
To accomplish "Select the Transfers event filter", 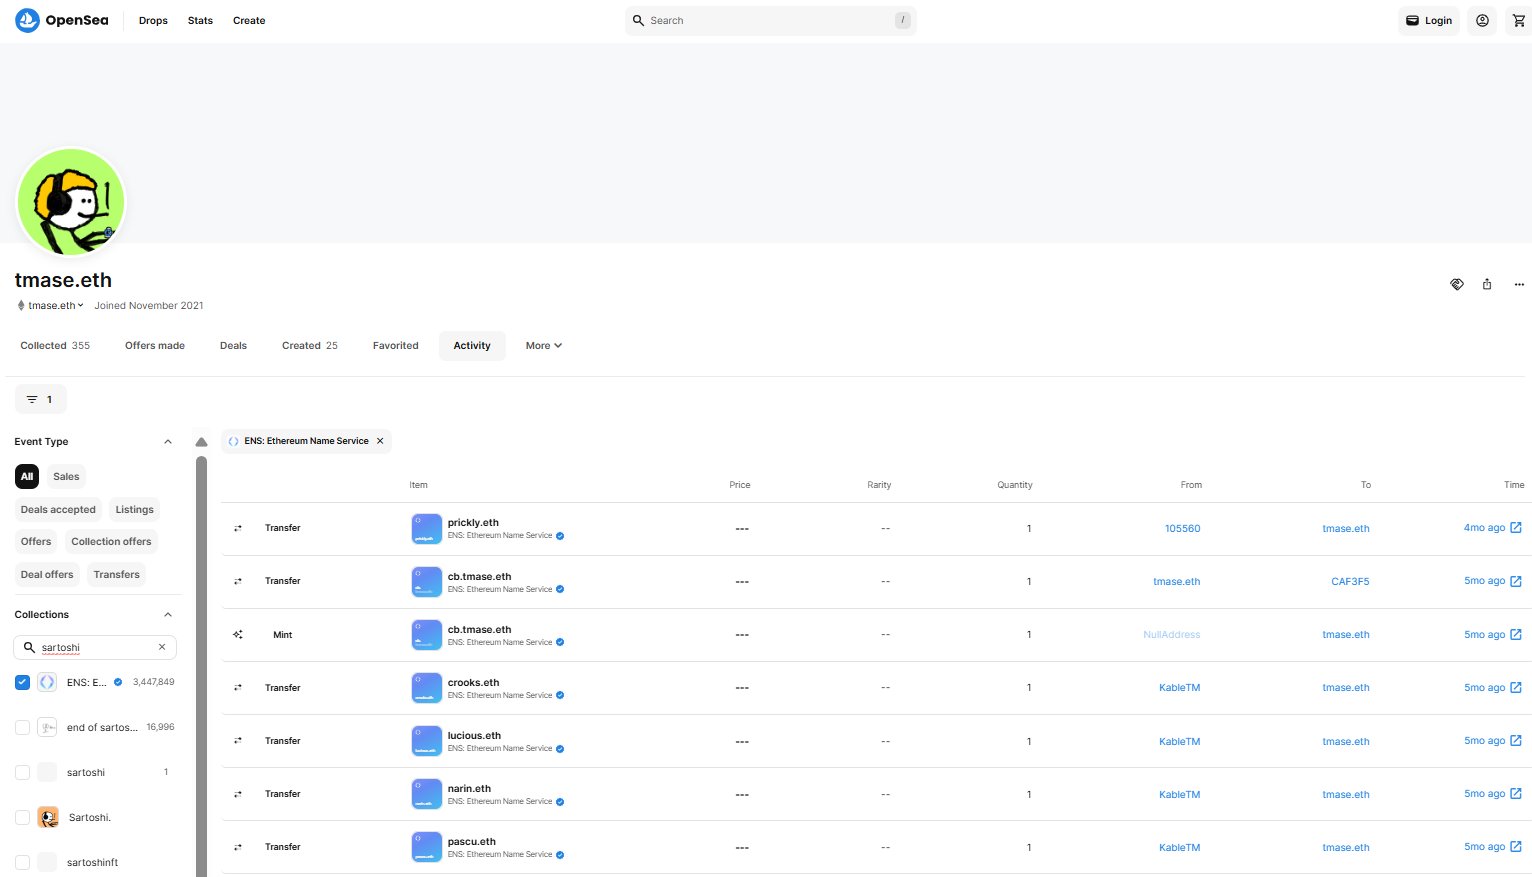I will coord(117,574).
